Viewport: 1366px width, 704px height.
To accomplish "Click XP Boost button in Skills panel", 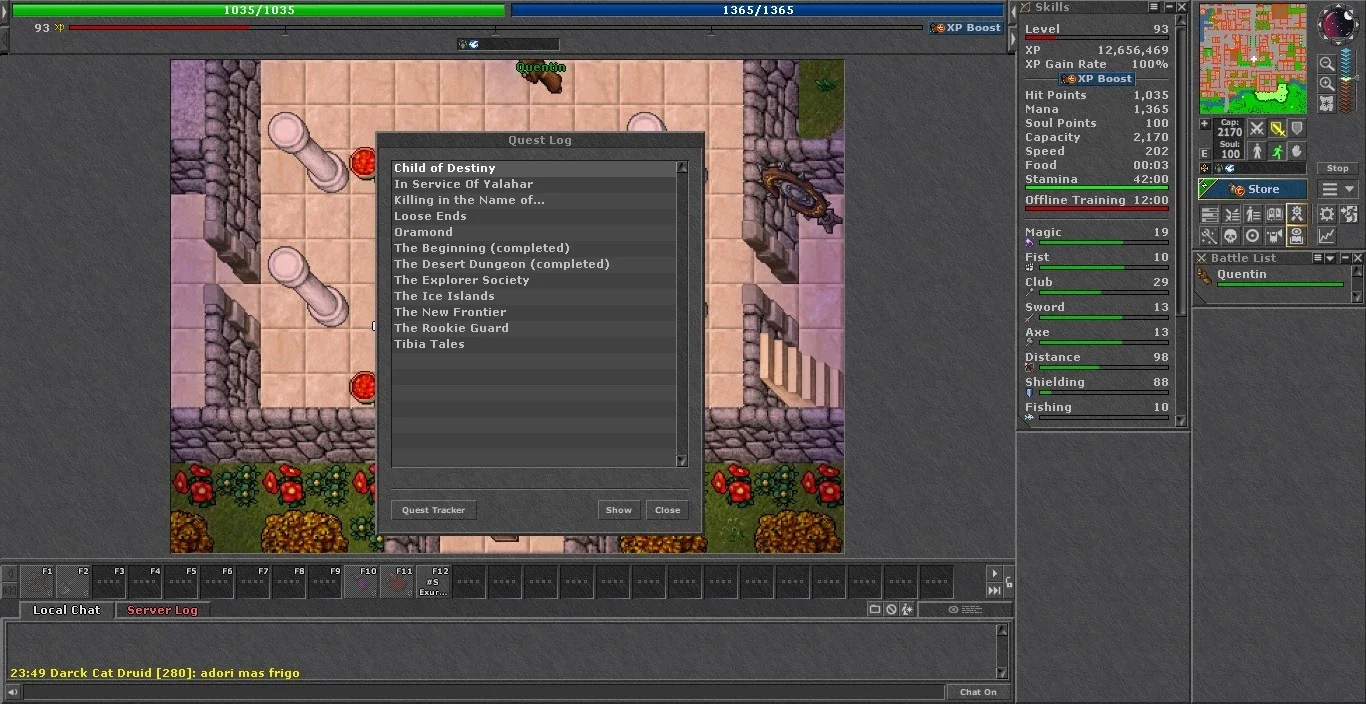I will (1097, 79).
